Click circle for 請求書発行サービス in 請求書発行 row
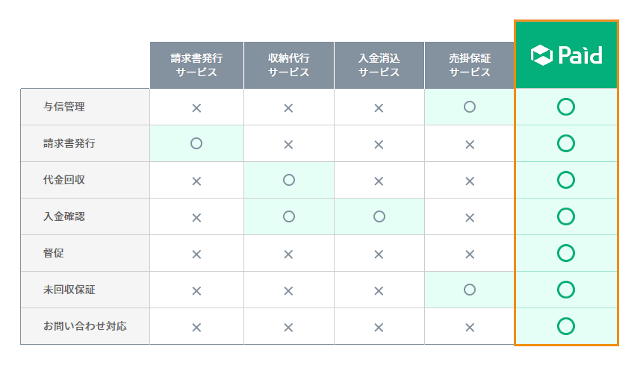Viewport: 640px width, 365px height. [196, 143]
